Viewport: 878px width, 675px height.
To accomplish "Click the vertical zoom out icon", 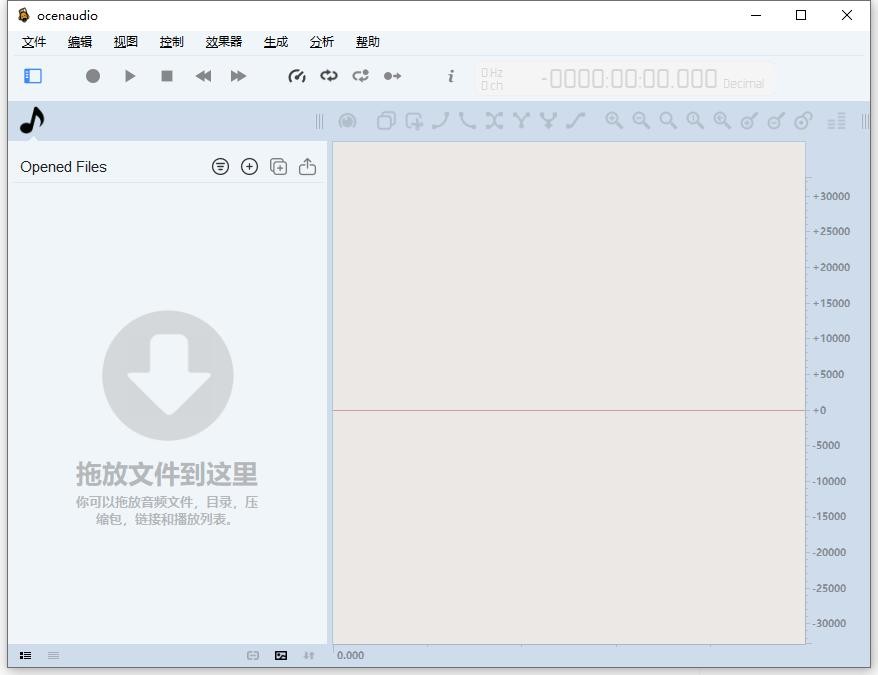I will pos(776,120).
